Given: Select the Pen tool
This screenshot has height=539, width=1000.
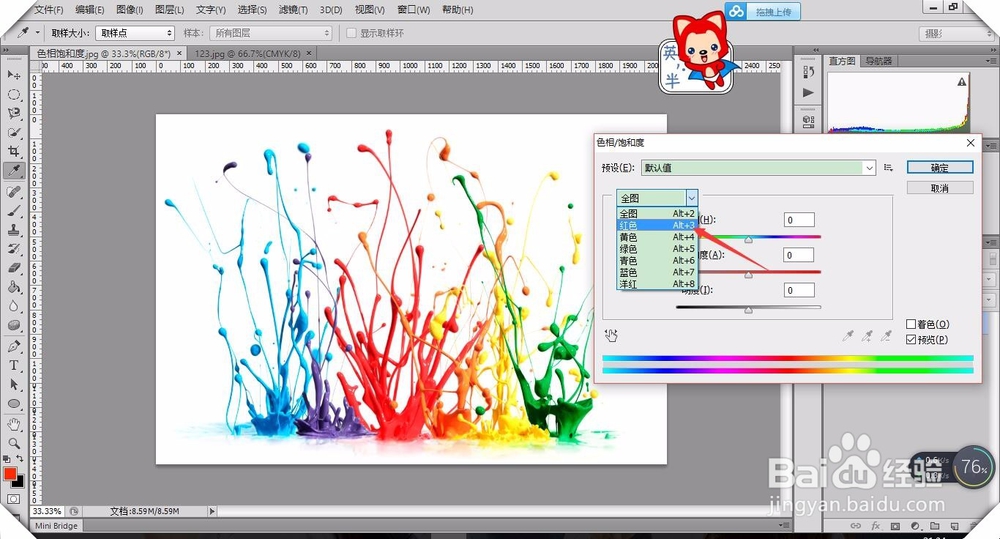Looking at the screenshot, I should (13, 346).
